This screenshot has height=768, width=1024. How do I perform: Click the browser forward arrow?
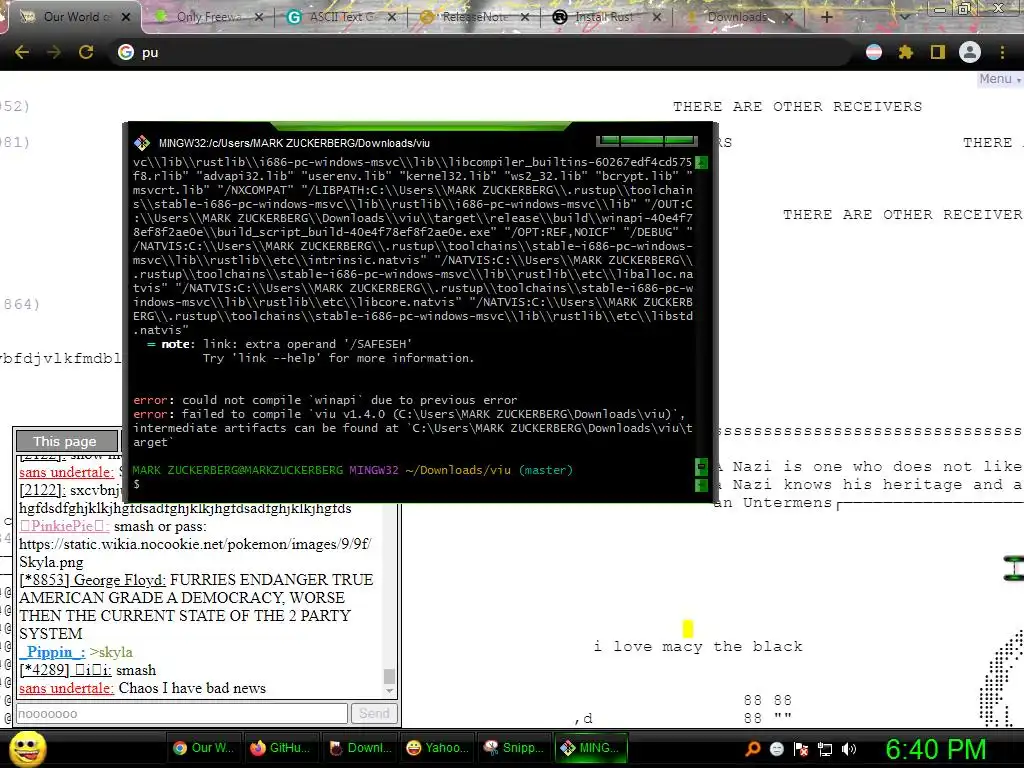[x=54, y=52]
